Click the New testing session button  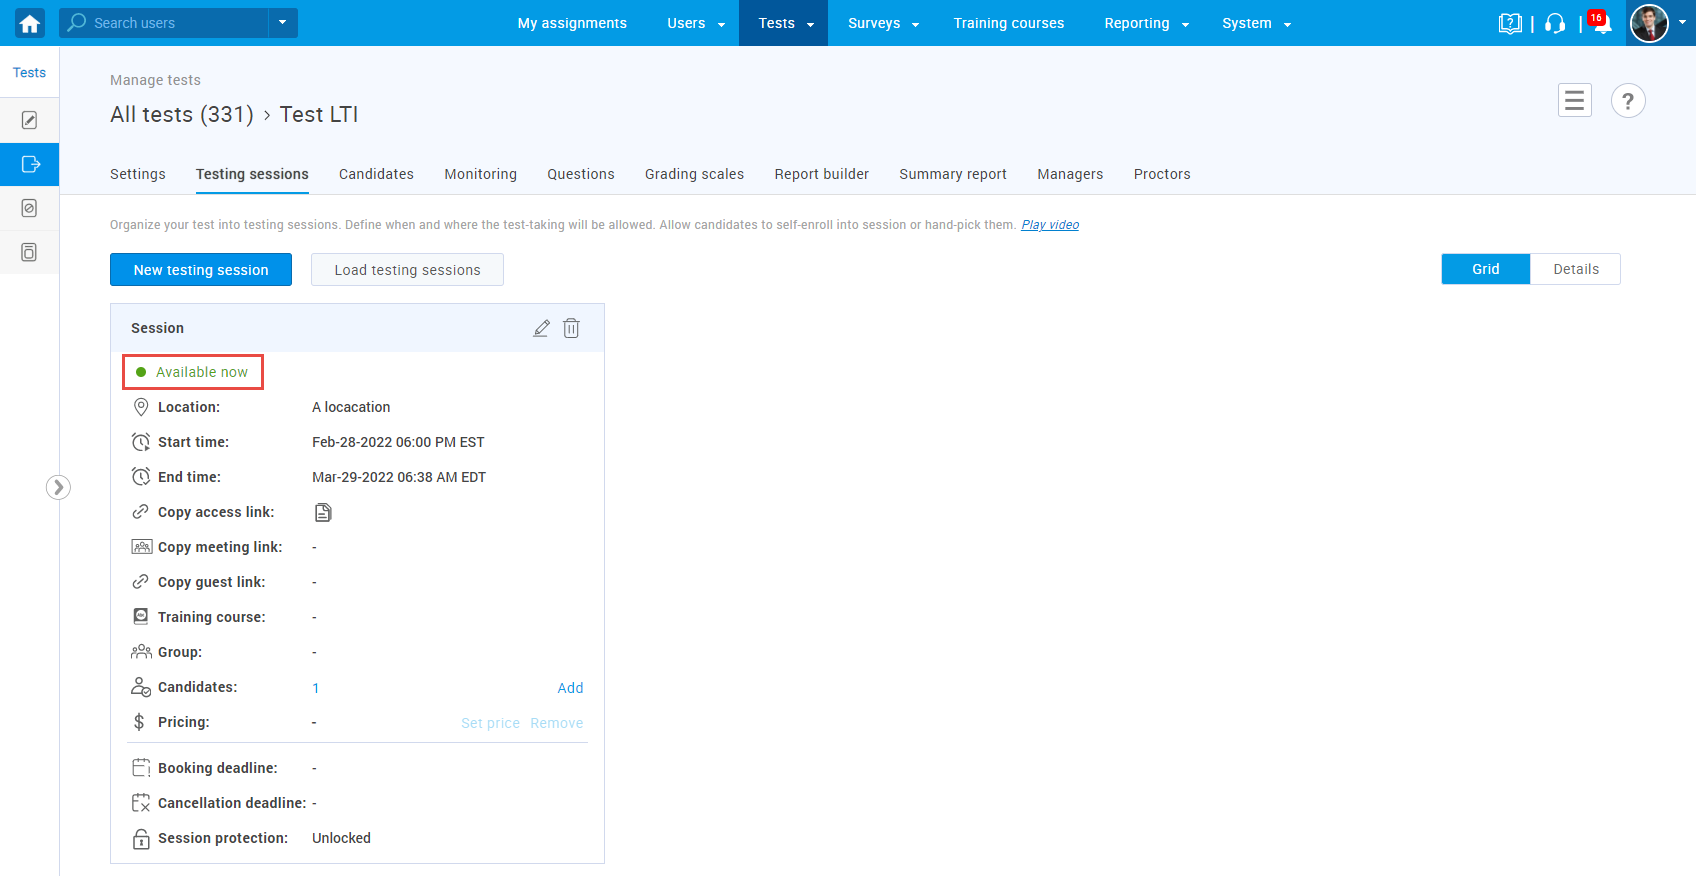[201, 270]
